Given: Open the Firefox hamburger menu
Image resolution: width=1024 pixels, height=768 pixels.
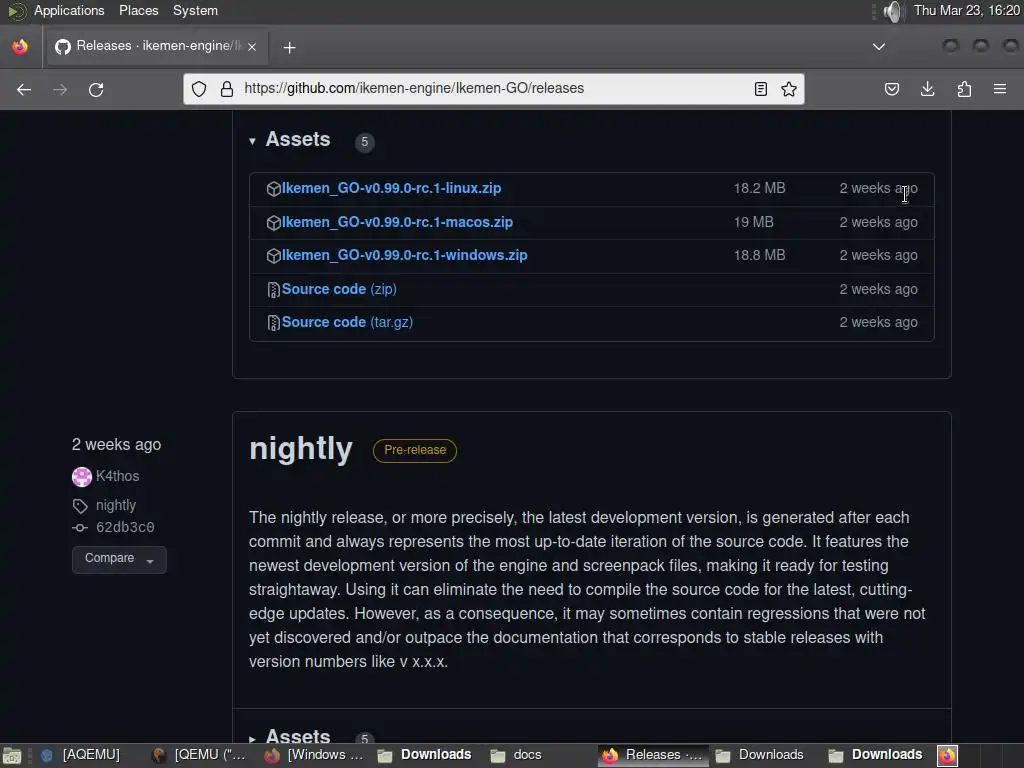Looking at the screenshot, I should pyautogui.click(x=1000, y=89).
